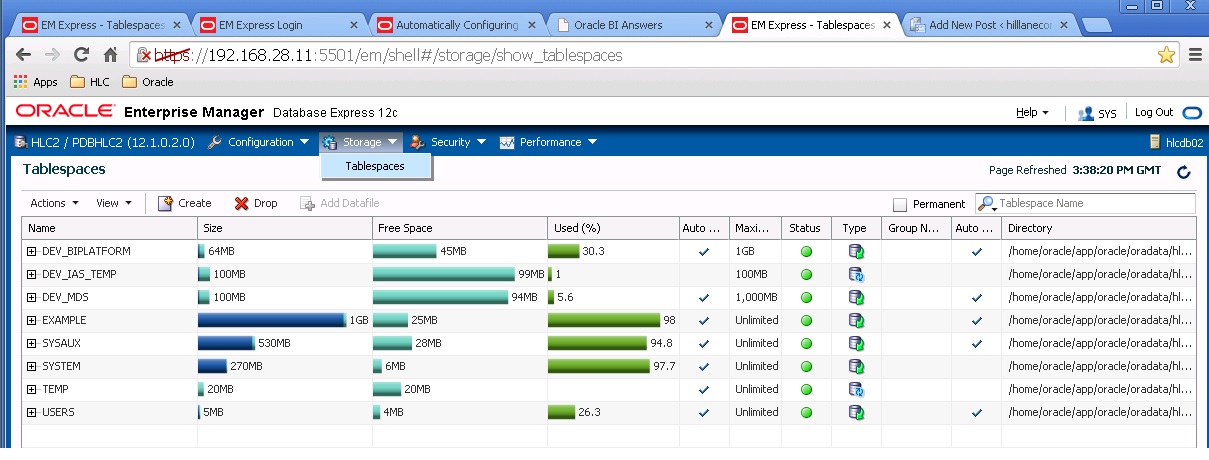Viewport: 1209px width, 460px height.
Task: Click the Oracle O logo beside Log Out
Action: (x=1190, y=113)
